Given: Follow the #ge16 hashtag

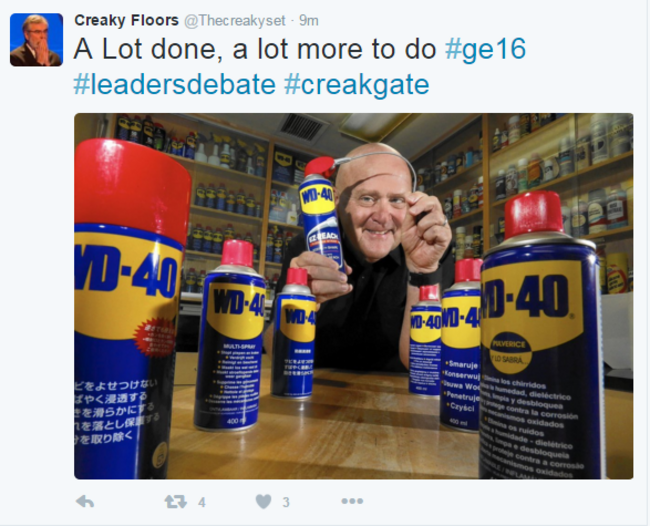Looking at the screenshot, I should click(485, 48).
